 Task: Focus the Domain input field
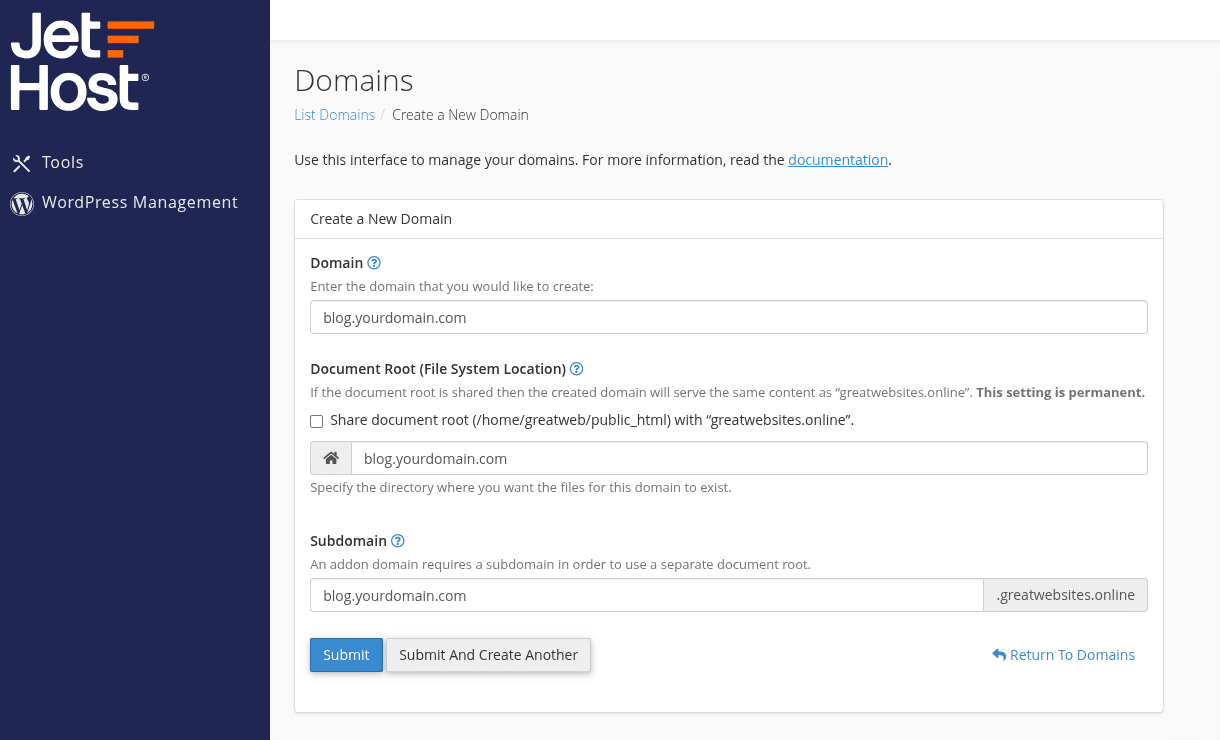click(728, 317)
